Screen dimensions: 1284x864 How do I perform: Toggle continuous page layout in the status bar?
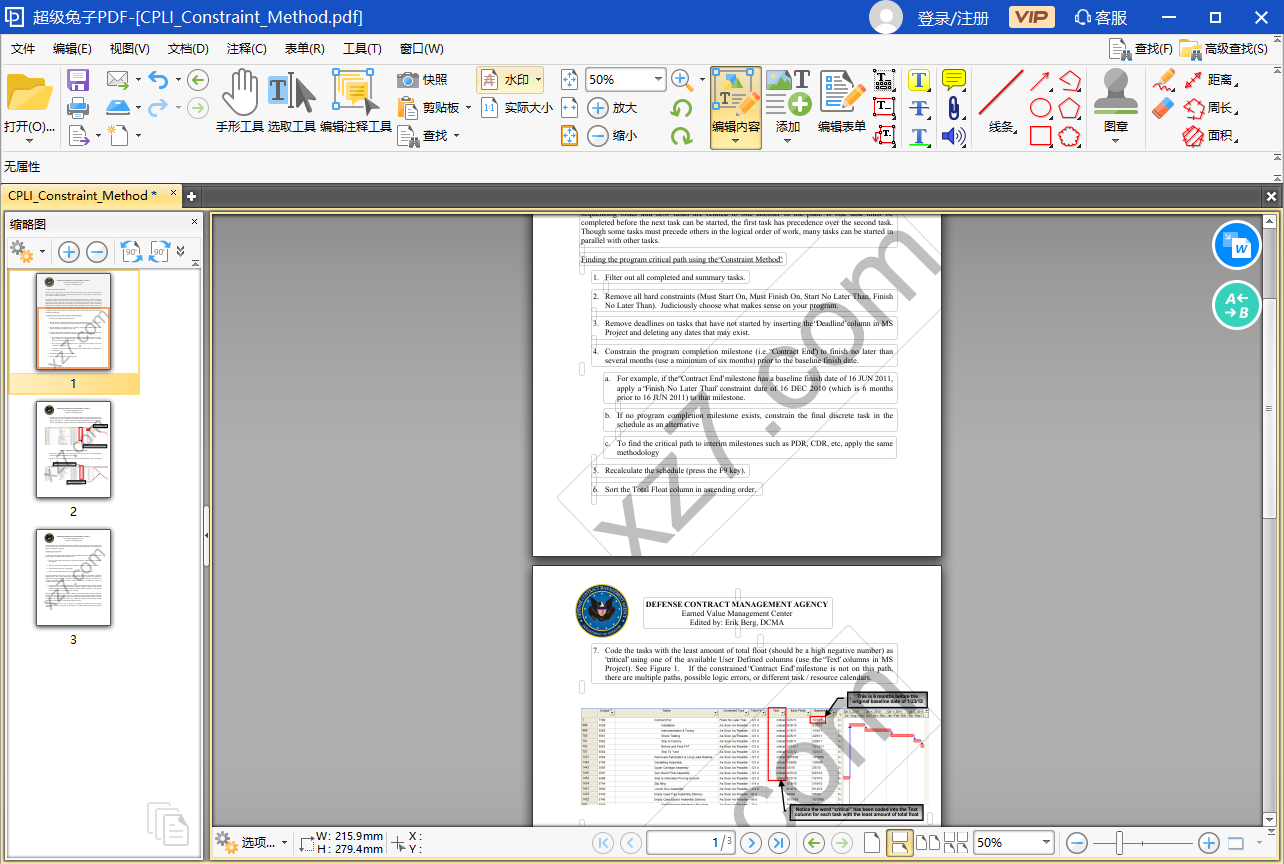[900, 843]
